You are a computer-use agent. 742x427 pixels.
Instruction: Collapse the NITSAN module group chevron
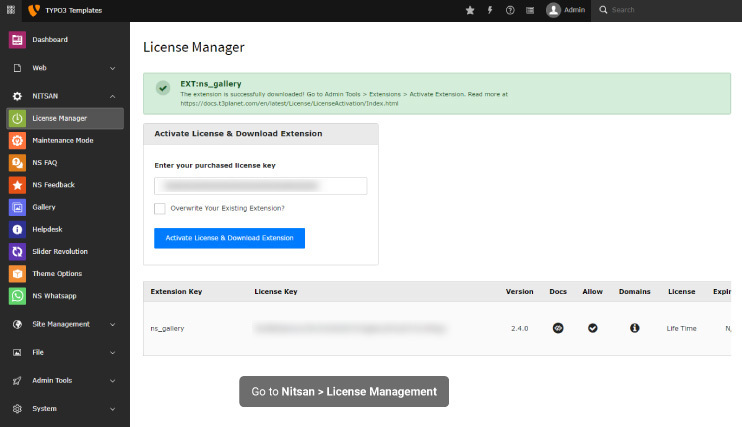click(113, 96)
